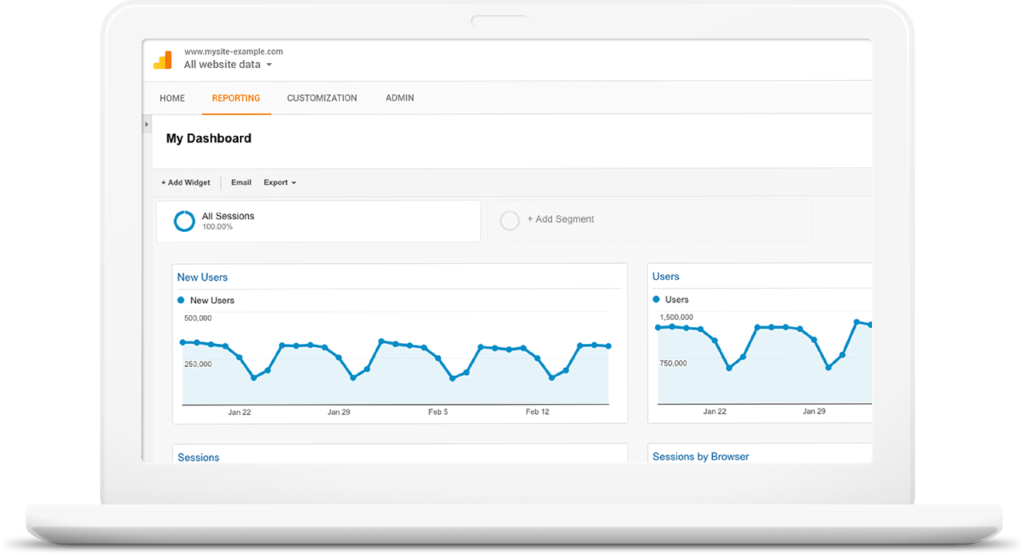Click the Feb 5 date label
Viewport: 1024px width, 555px height.
[438, 413]
